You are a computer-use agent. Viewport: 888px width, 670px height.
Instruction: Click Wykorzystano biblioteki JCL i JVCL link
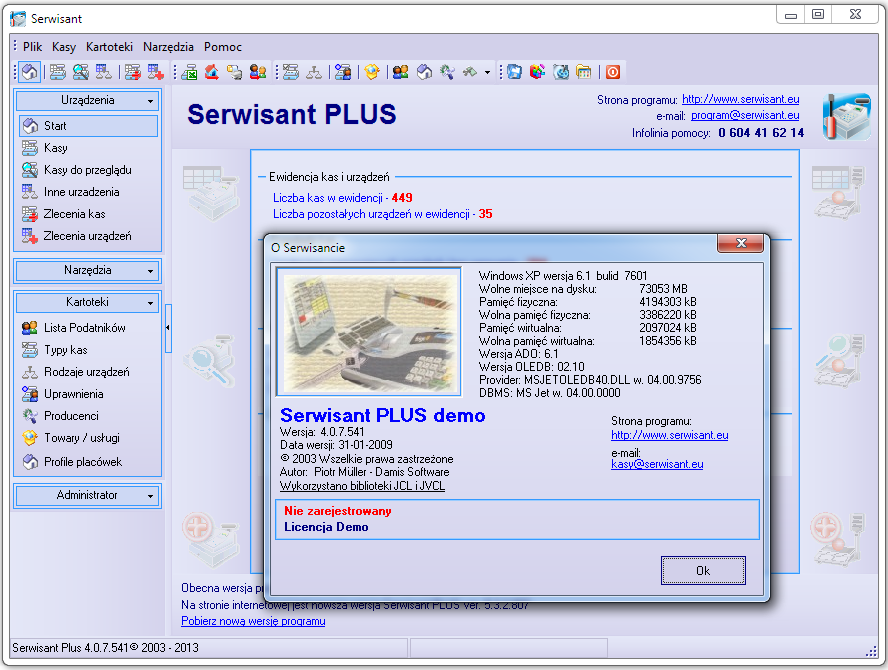[x=362, y=486]
